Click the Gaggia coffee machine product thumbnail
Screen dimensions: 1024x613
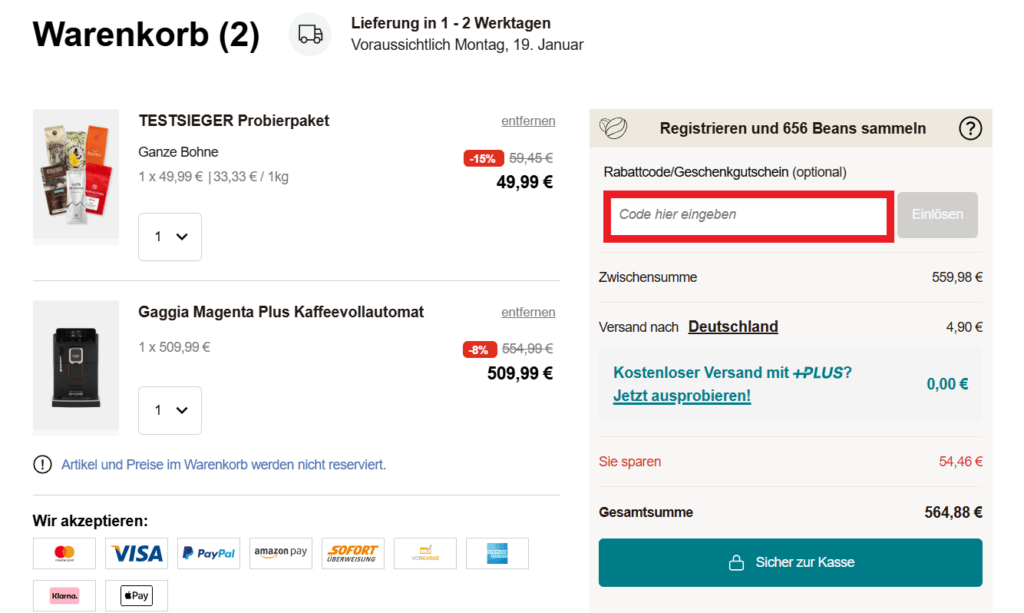[76, 366]
